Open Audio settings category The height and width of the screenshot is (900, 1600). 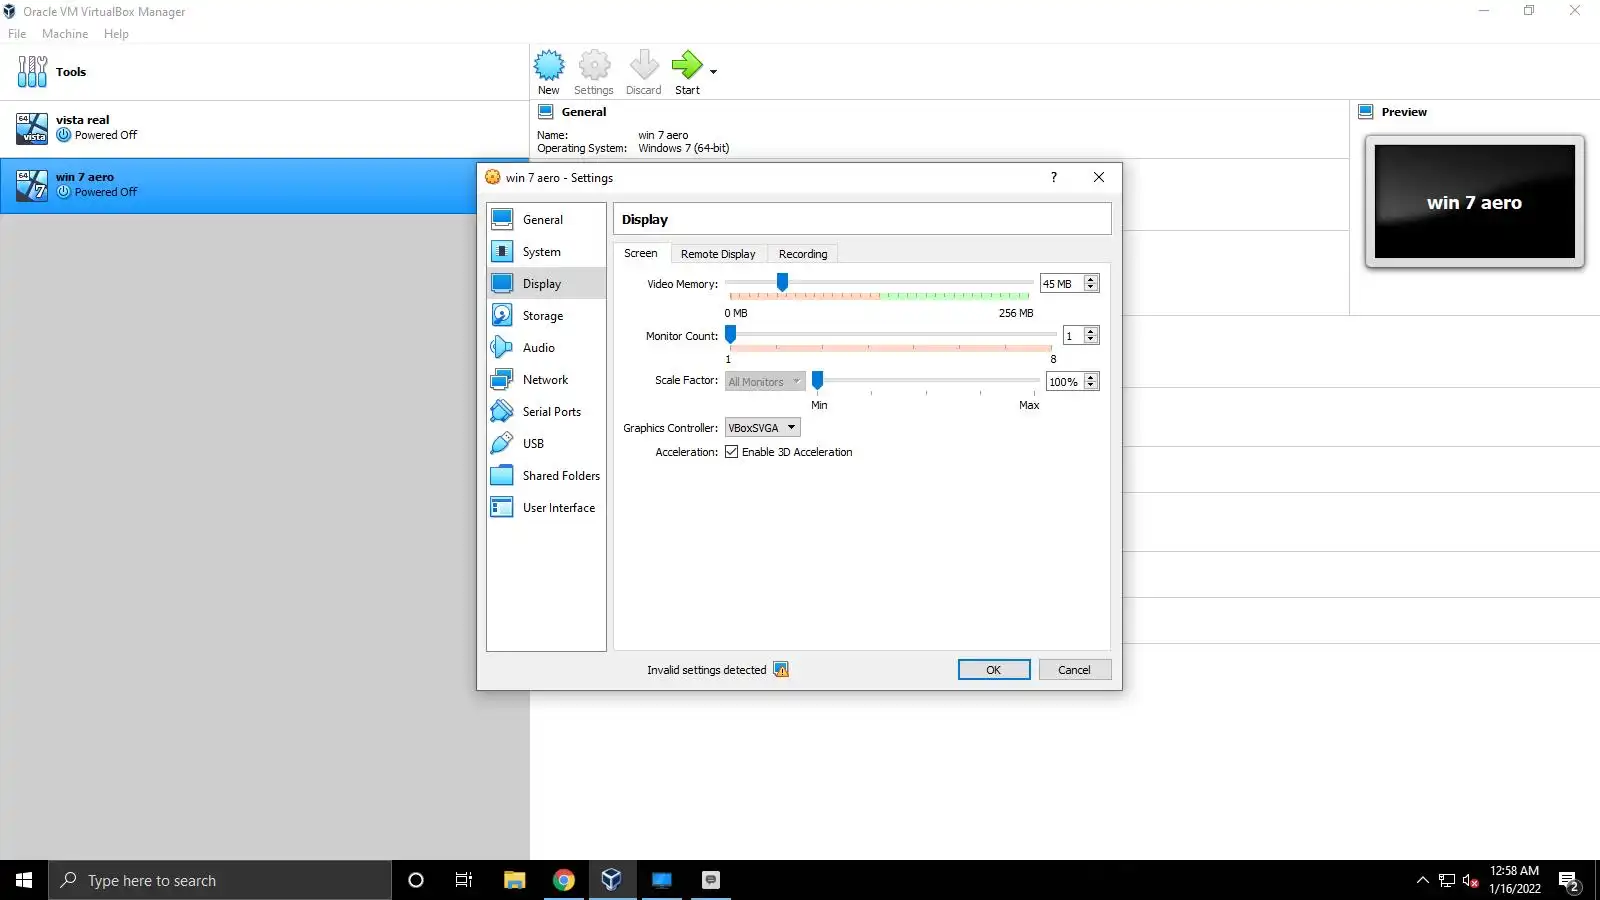(x=546, y=348)
